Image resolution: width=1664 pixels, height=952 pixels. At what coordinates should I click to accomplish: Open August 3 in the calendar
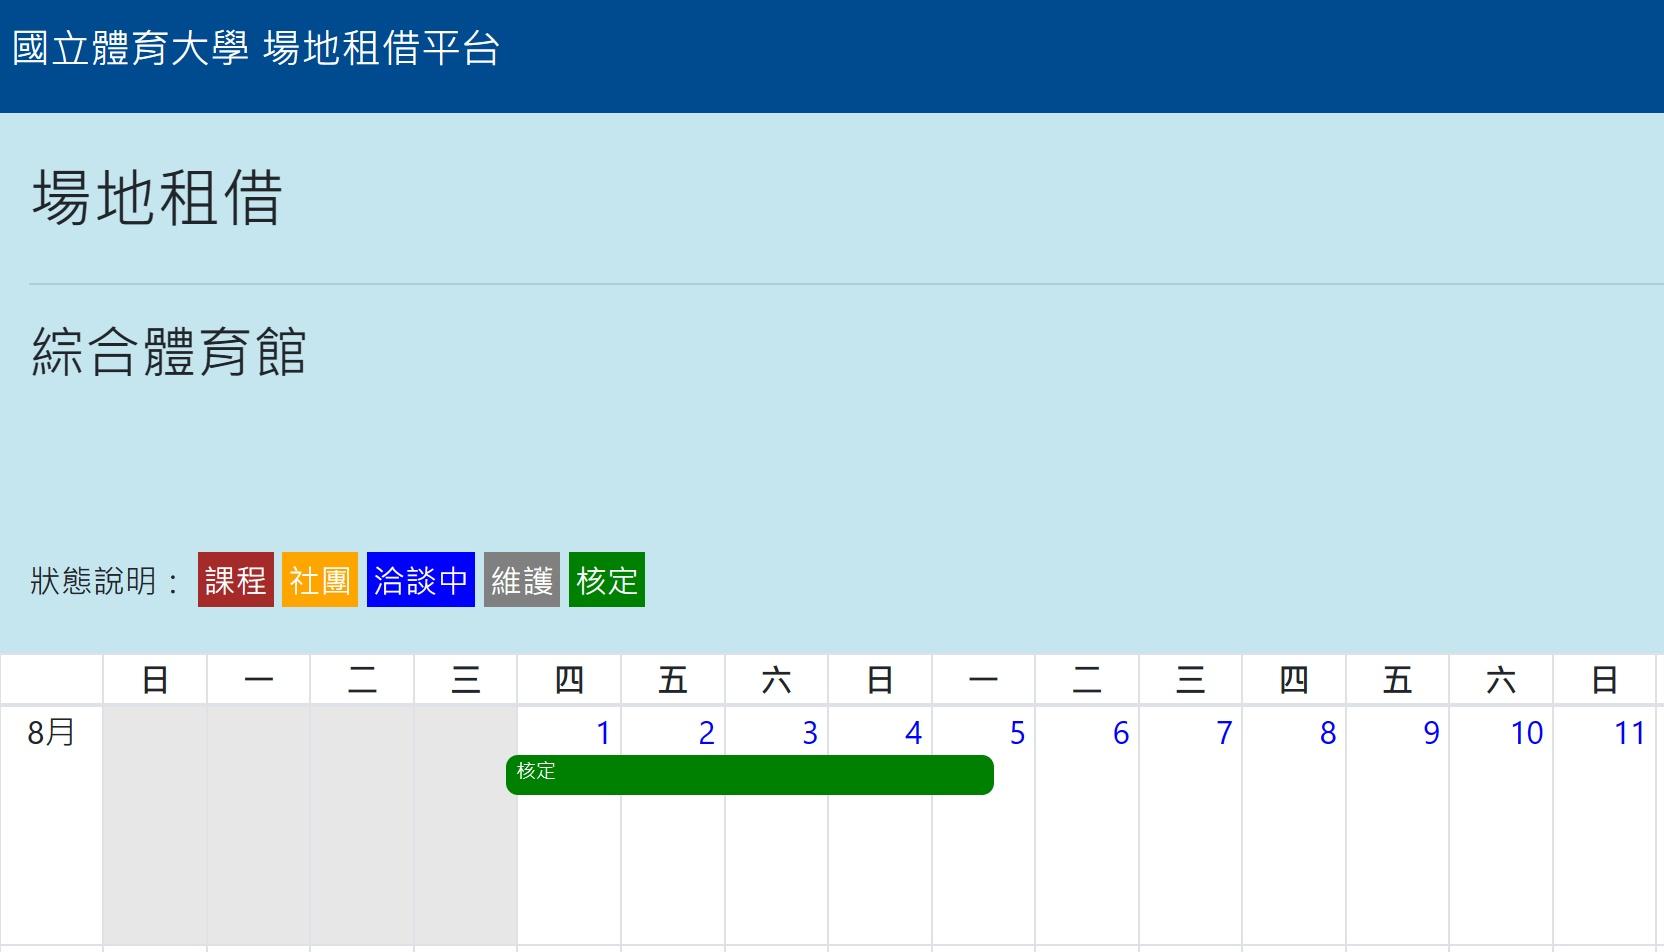[810, 733]
